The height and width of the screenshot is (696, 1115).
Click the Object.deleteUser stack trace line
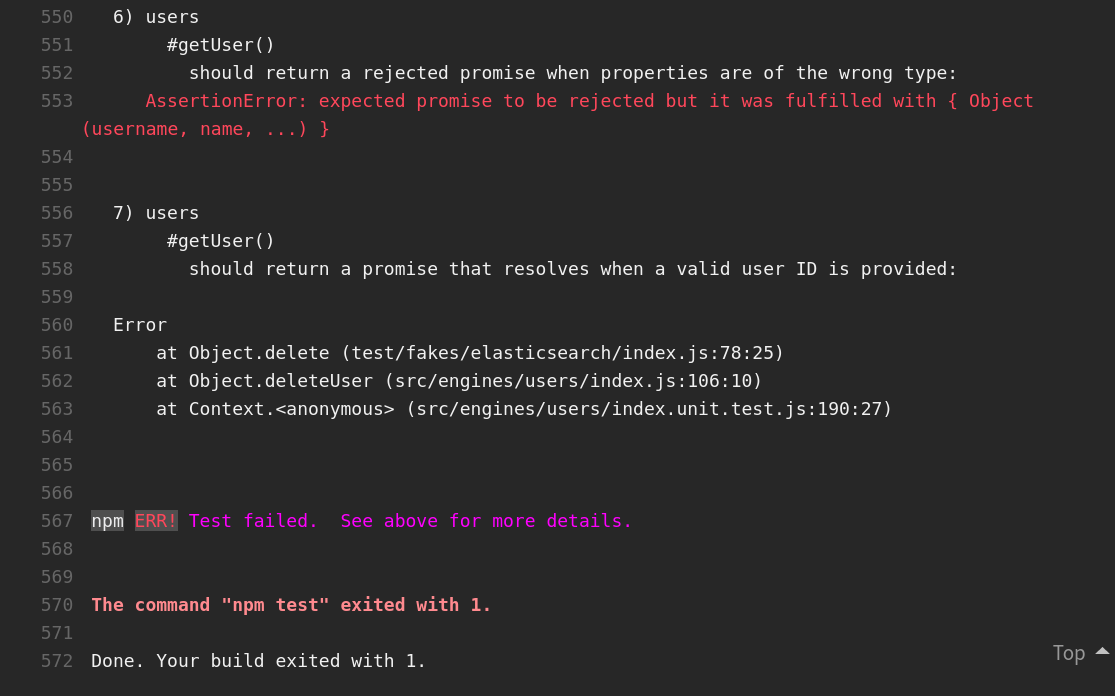pyautogui.click(x=459, y=381)
